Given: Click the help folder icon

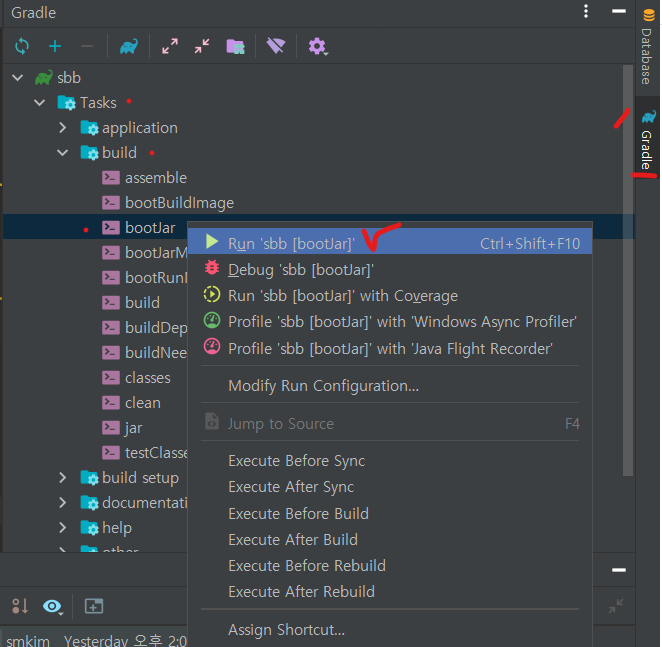Looking at the screenshot, I should 90,527.
